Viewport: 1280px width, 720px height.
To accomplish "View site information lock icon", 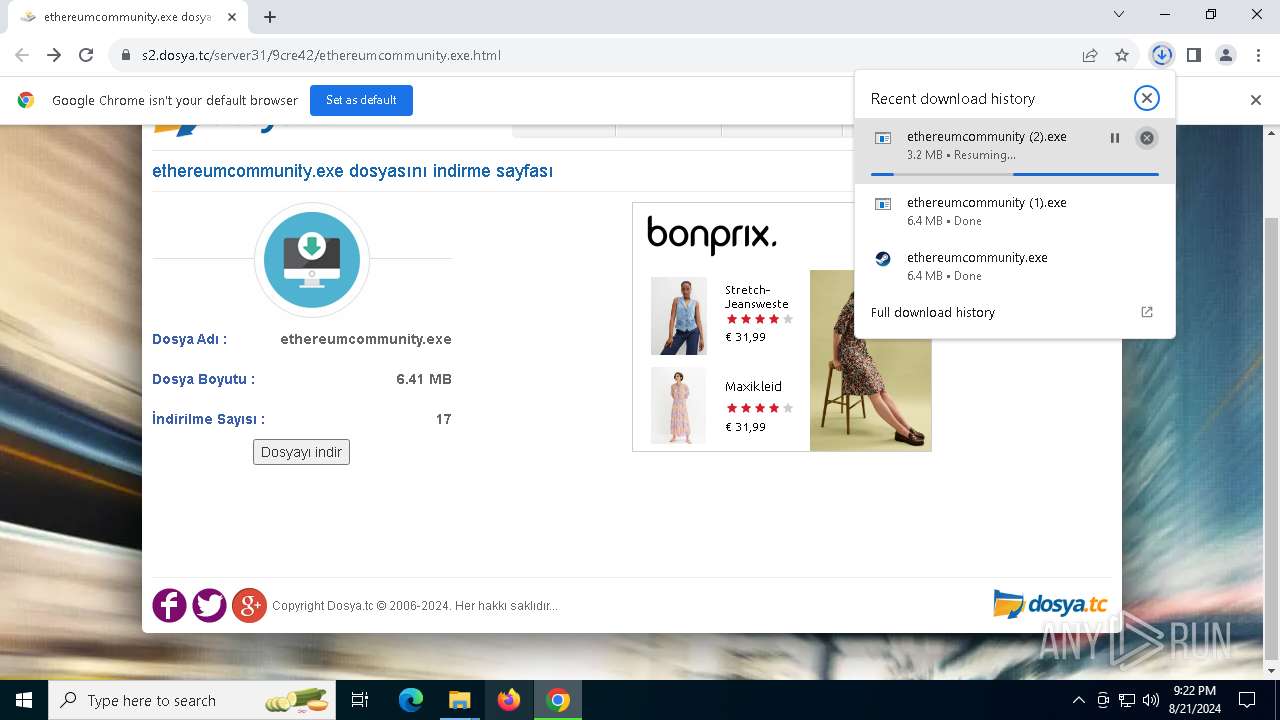I will 125,55.
